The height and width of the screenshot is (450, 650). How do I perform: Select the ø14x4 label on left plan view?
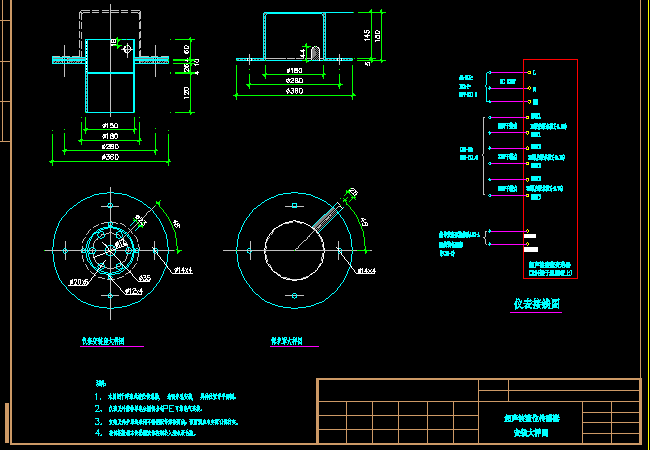pyautogui.click(x=184, y=270)
